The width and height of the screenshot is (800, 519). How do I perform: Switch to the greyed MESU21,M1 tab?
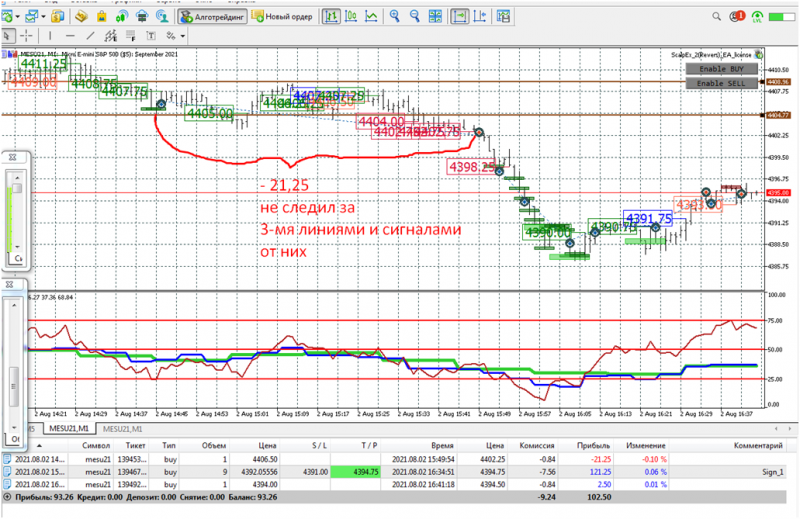point(122,429)
